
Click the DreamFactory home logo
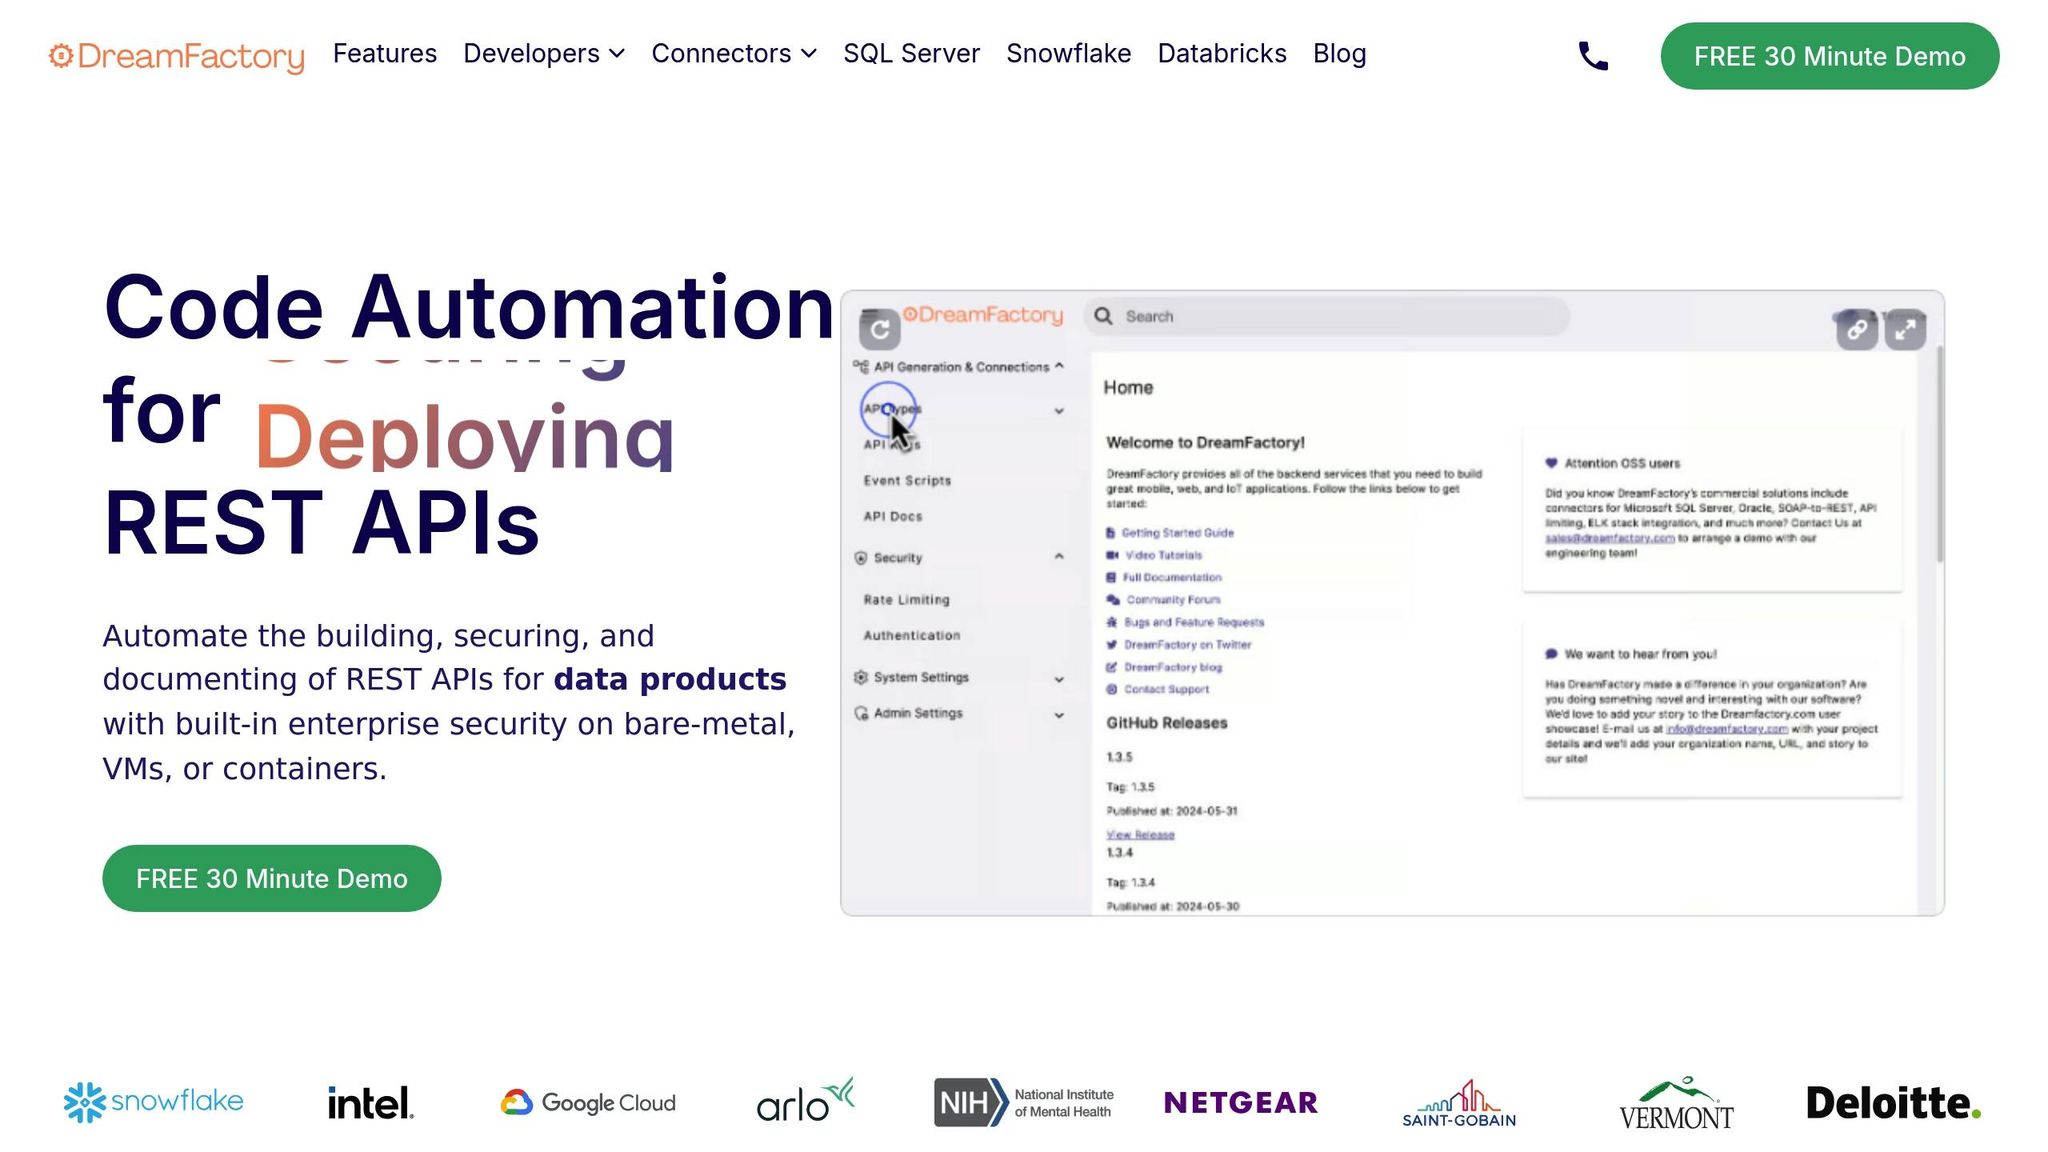pyautogui.click(x=177, y=56)
